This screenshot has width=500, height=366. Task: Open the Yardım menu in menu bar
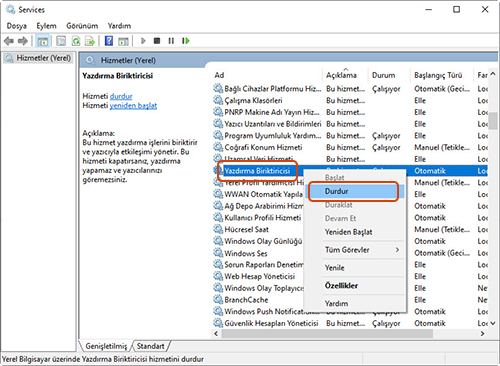[x=119, y=26]
